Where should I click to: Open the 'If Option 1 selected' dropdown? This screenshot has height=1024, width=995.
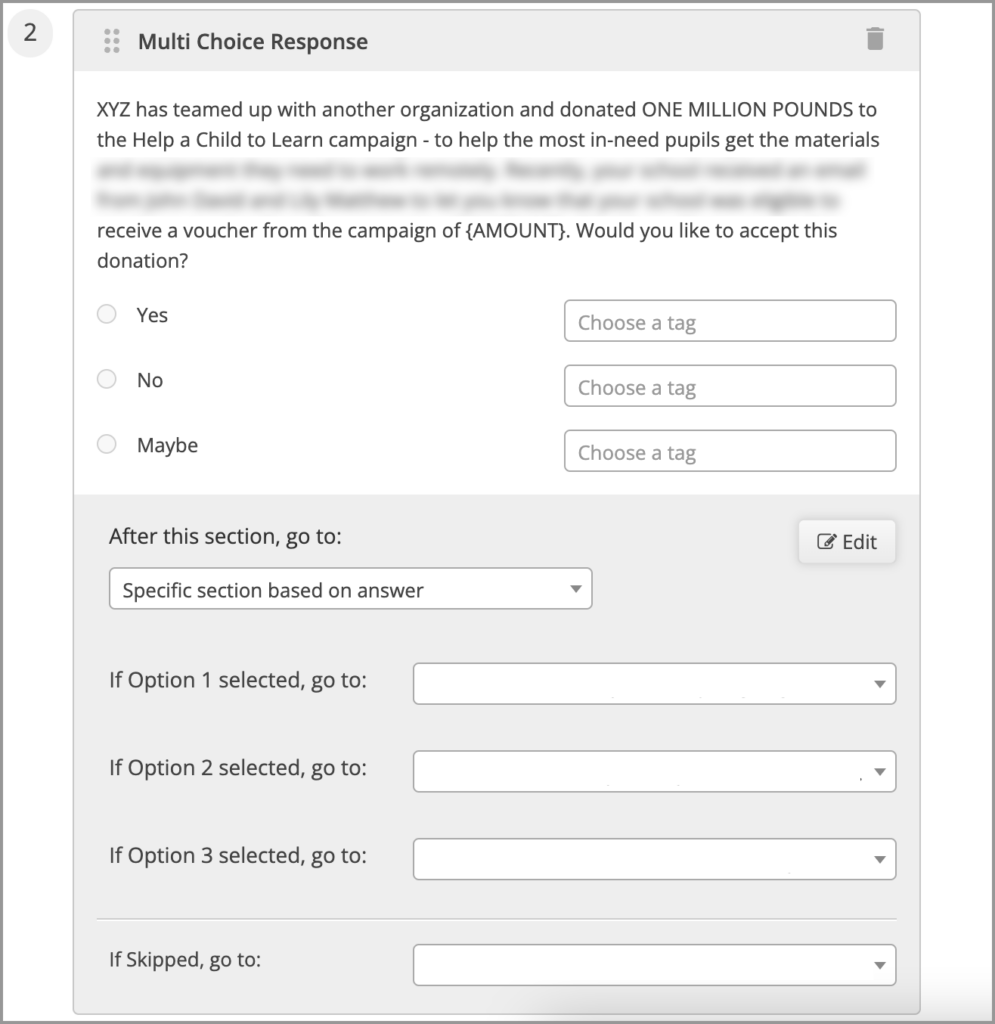pyautogui.click(x=654, y=684)
